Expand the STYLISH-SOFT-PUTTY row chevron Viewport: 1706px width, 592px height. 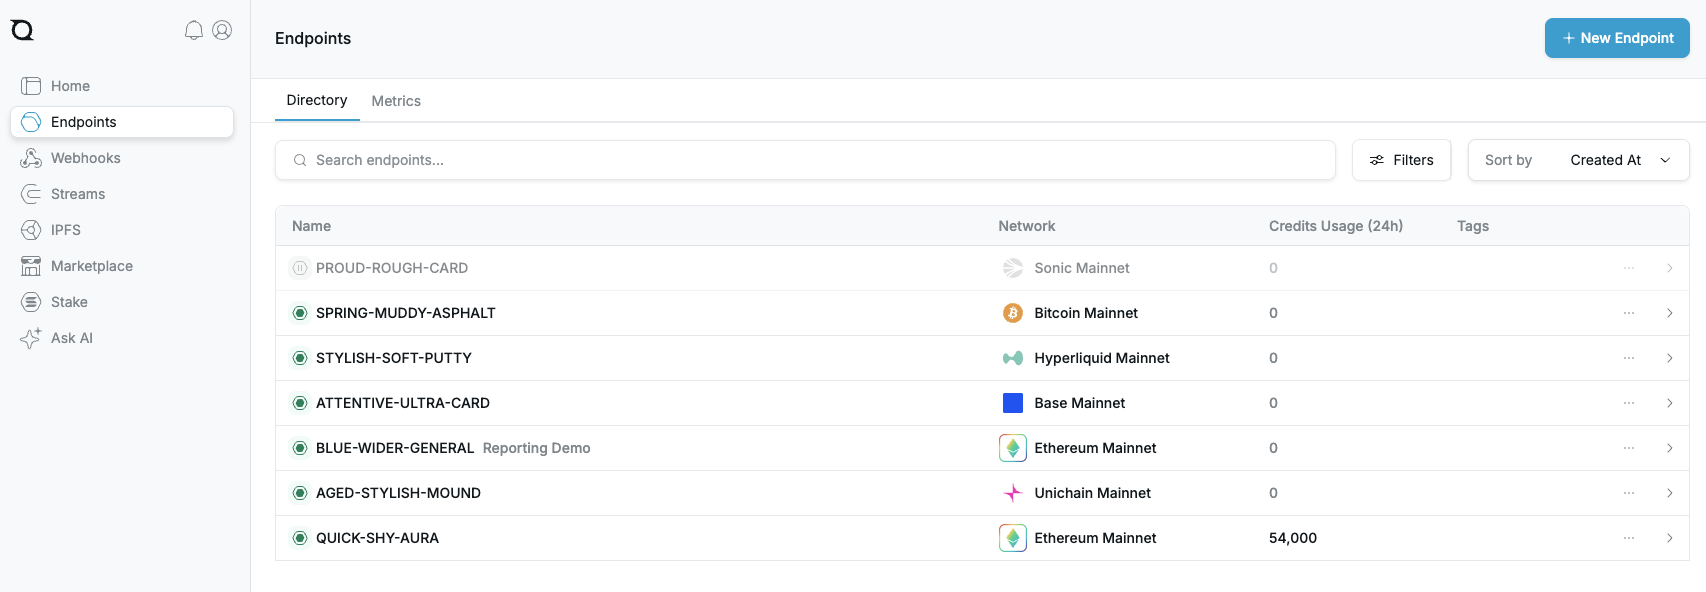(x=1669, y=358)
